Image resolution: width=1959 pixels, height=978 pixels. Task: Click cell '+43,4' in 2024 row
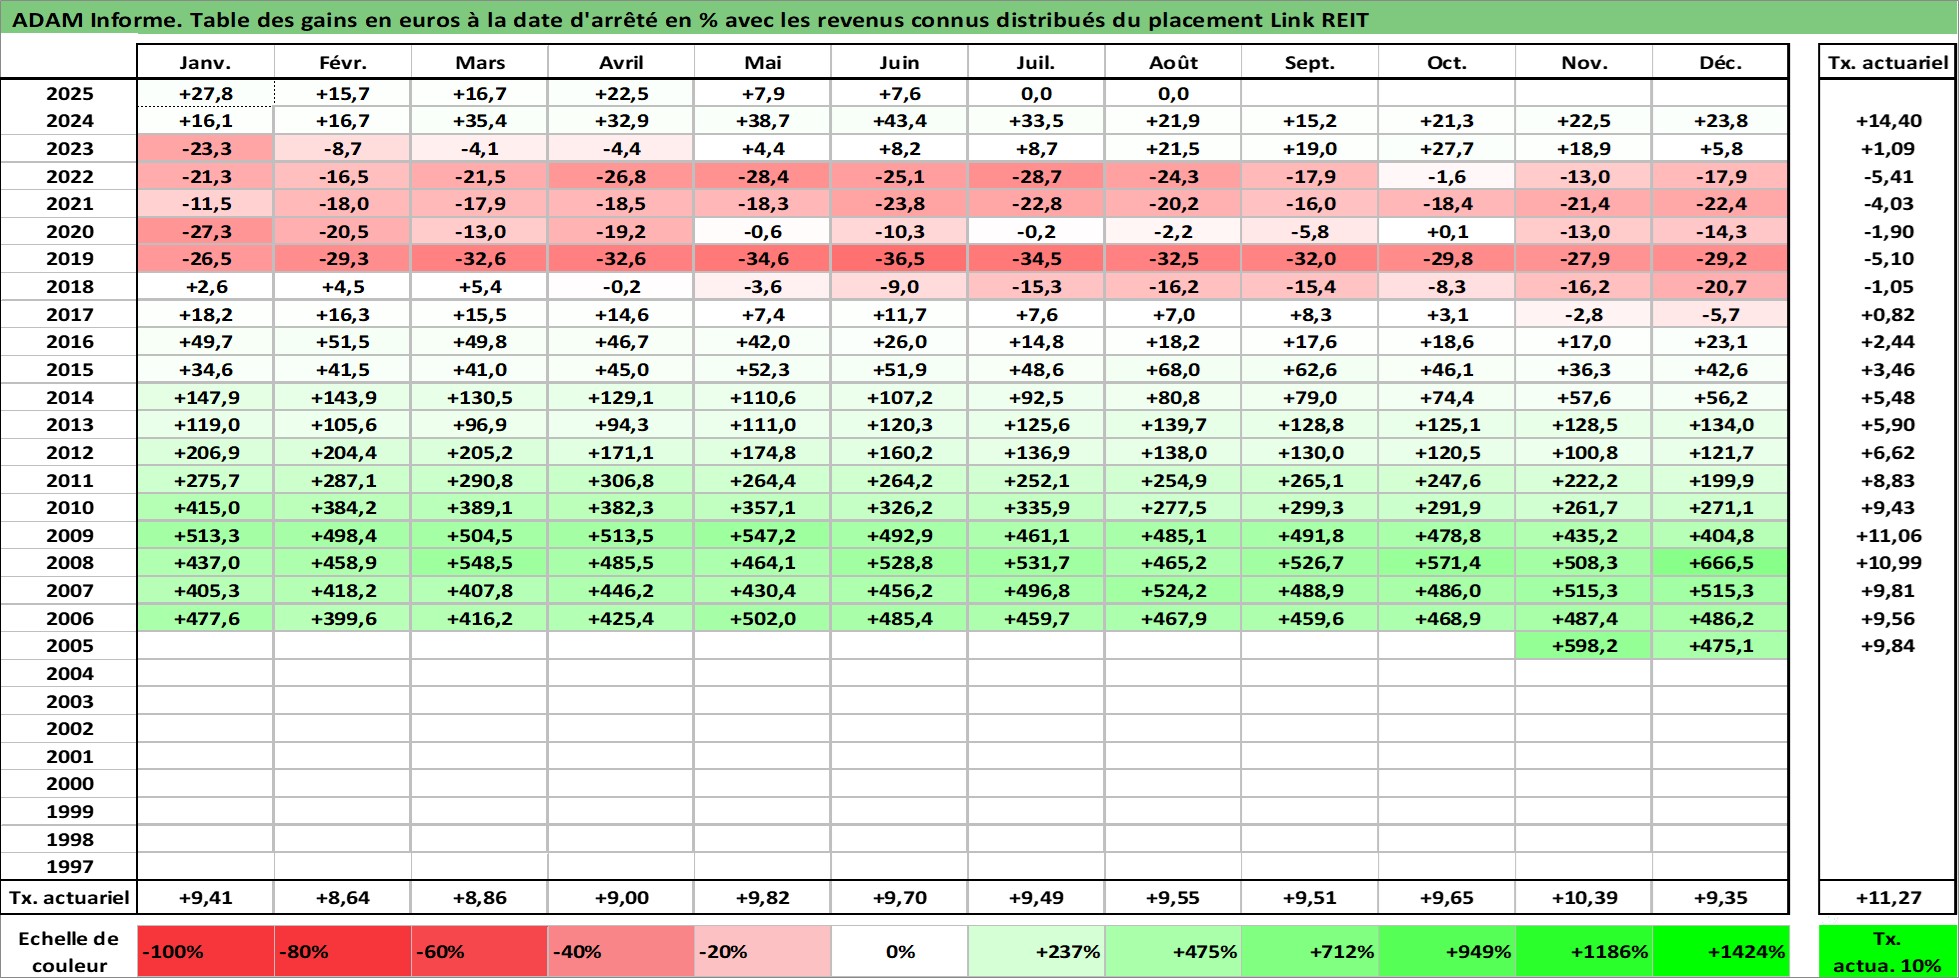pos(899,121)
